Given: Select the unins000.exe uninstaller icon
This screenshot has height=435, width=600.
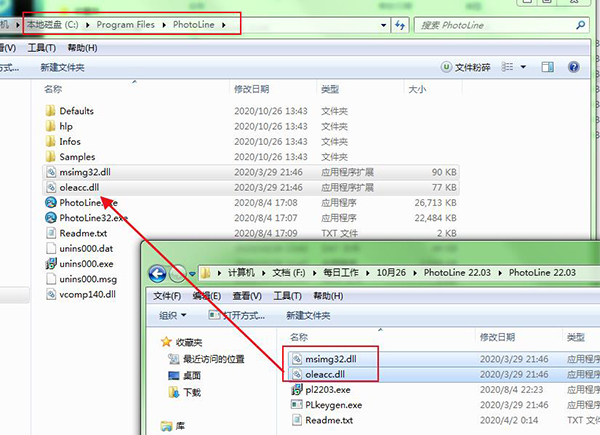Looking at the screenshot, I should 51,264.
